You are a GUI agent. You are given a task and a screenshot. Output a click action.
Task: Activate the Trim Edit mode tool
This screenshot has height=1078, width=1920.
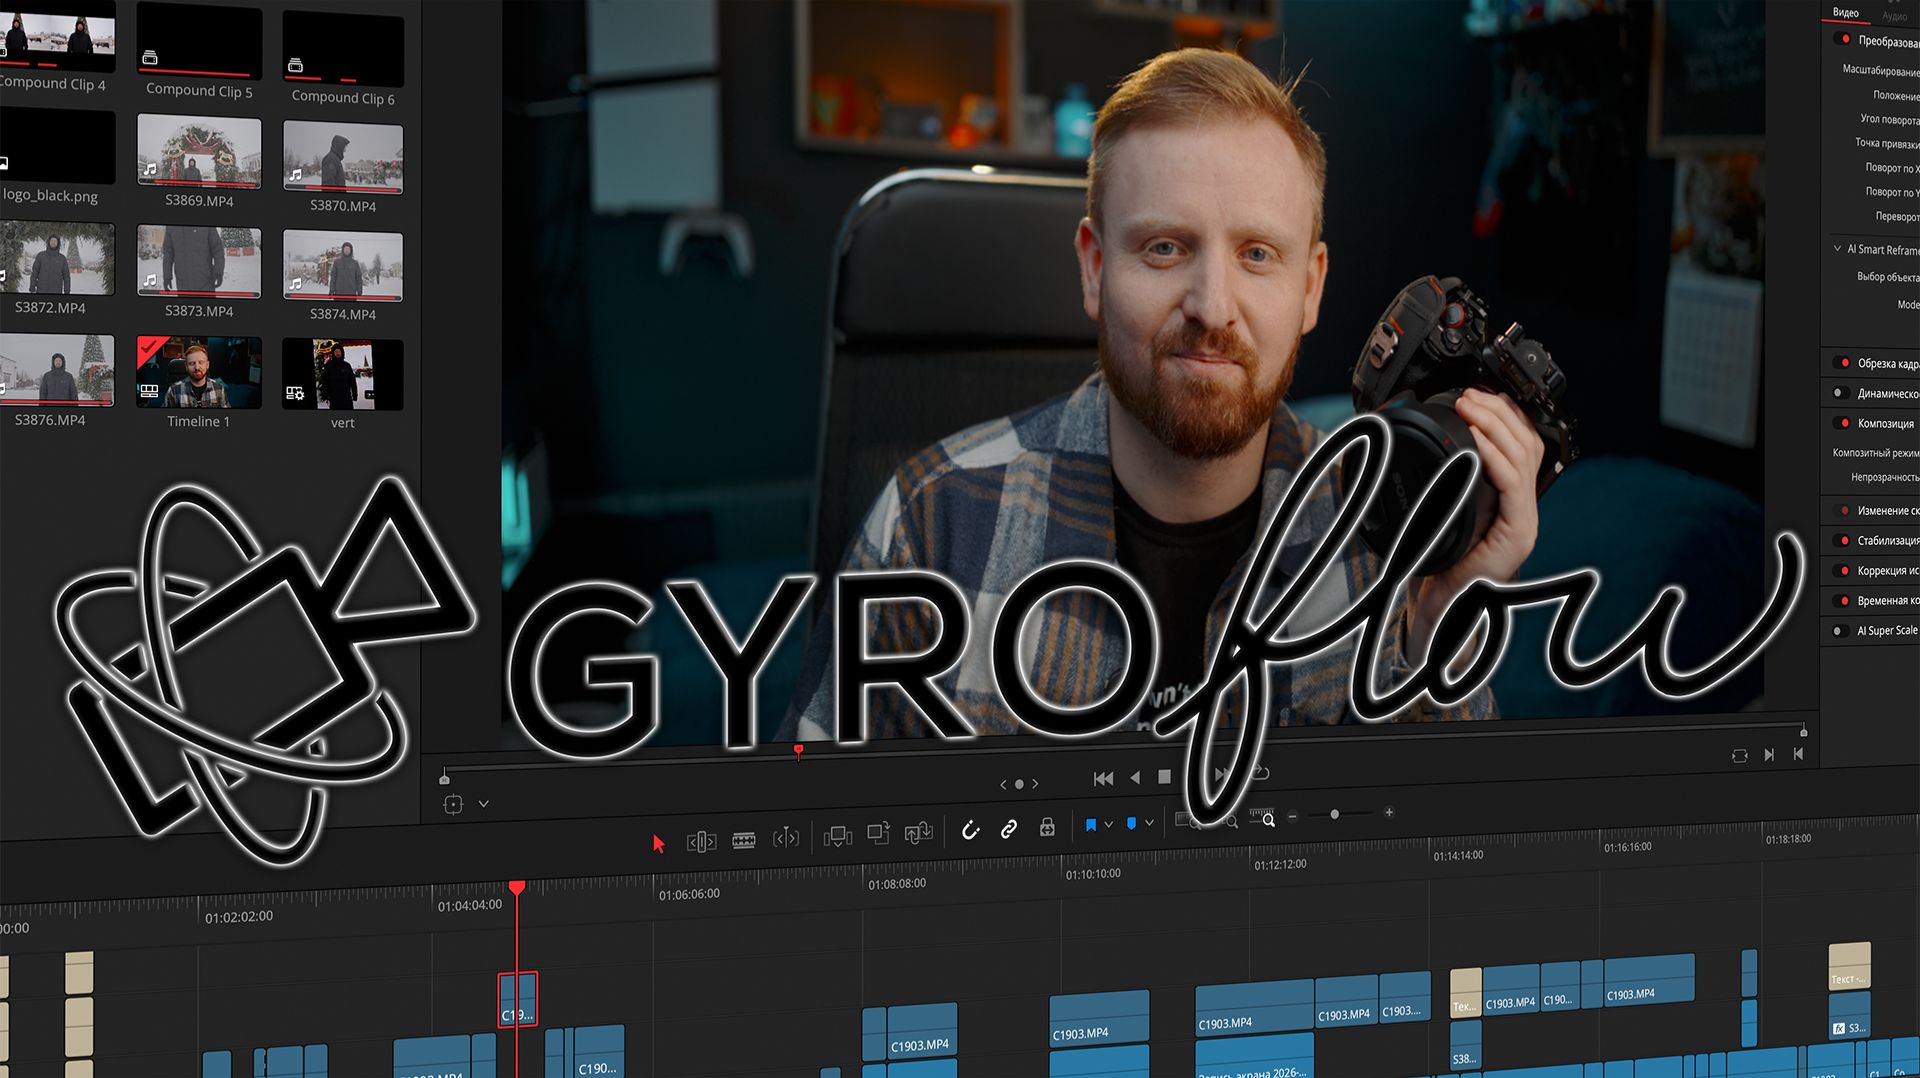click(x=703, y=841)
